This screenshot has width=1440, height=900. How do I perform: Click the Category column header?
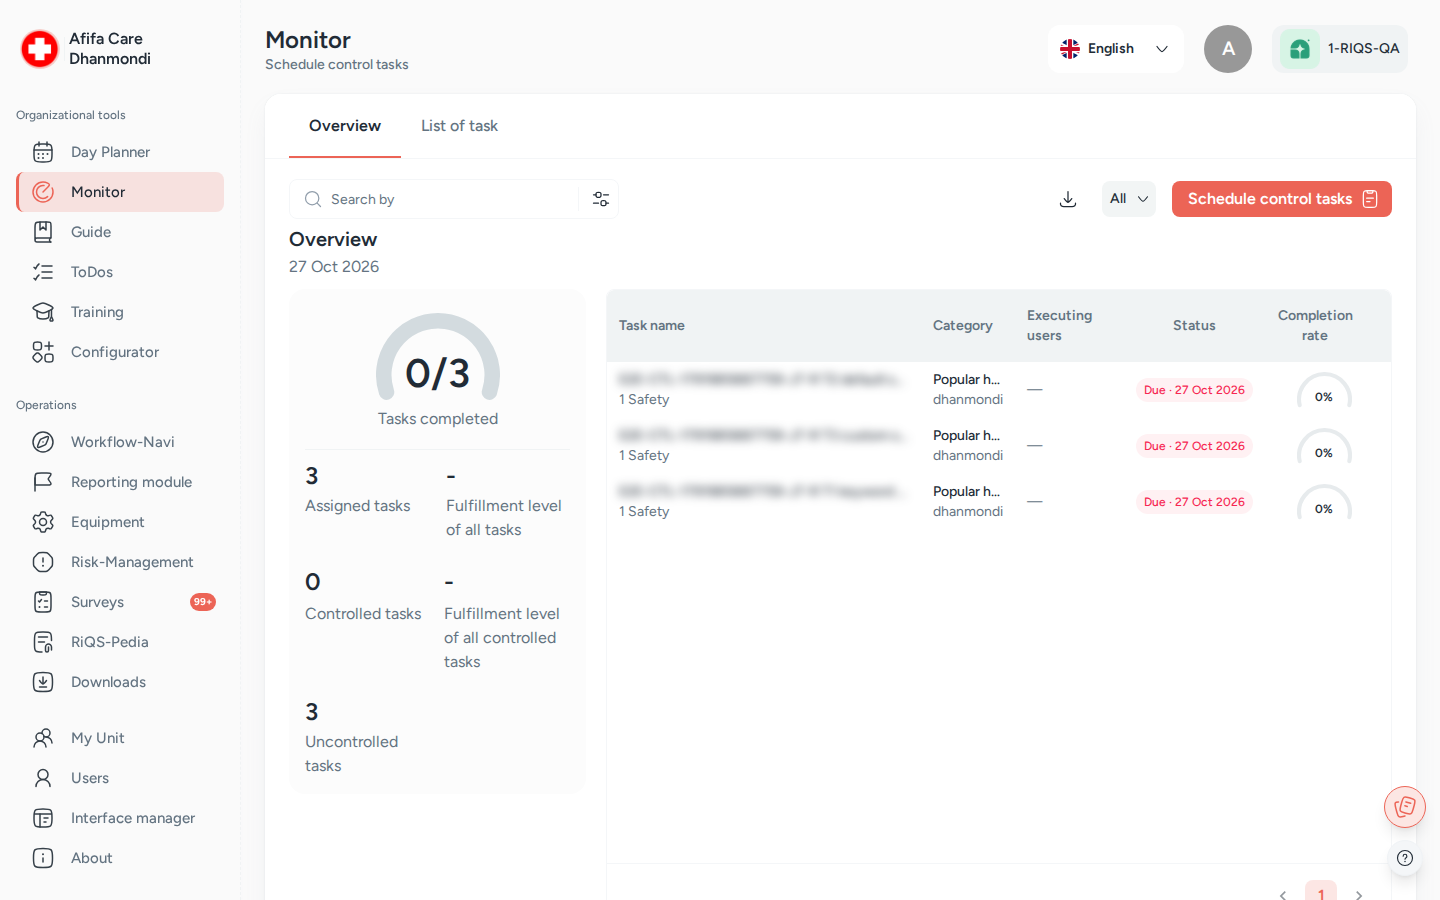pyautogui.click(x=963, y=326)
